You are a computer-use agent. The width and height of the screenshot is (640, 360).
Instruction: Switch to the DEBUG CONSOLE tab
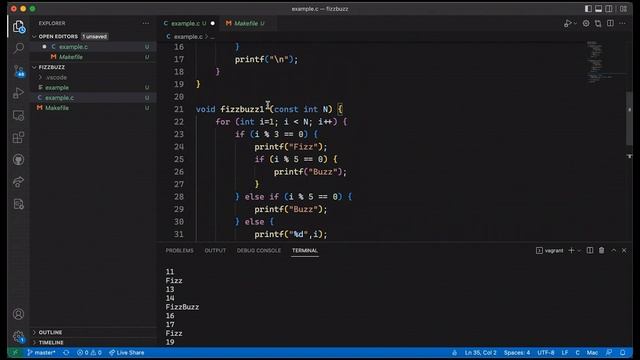(259, 250)
